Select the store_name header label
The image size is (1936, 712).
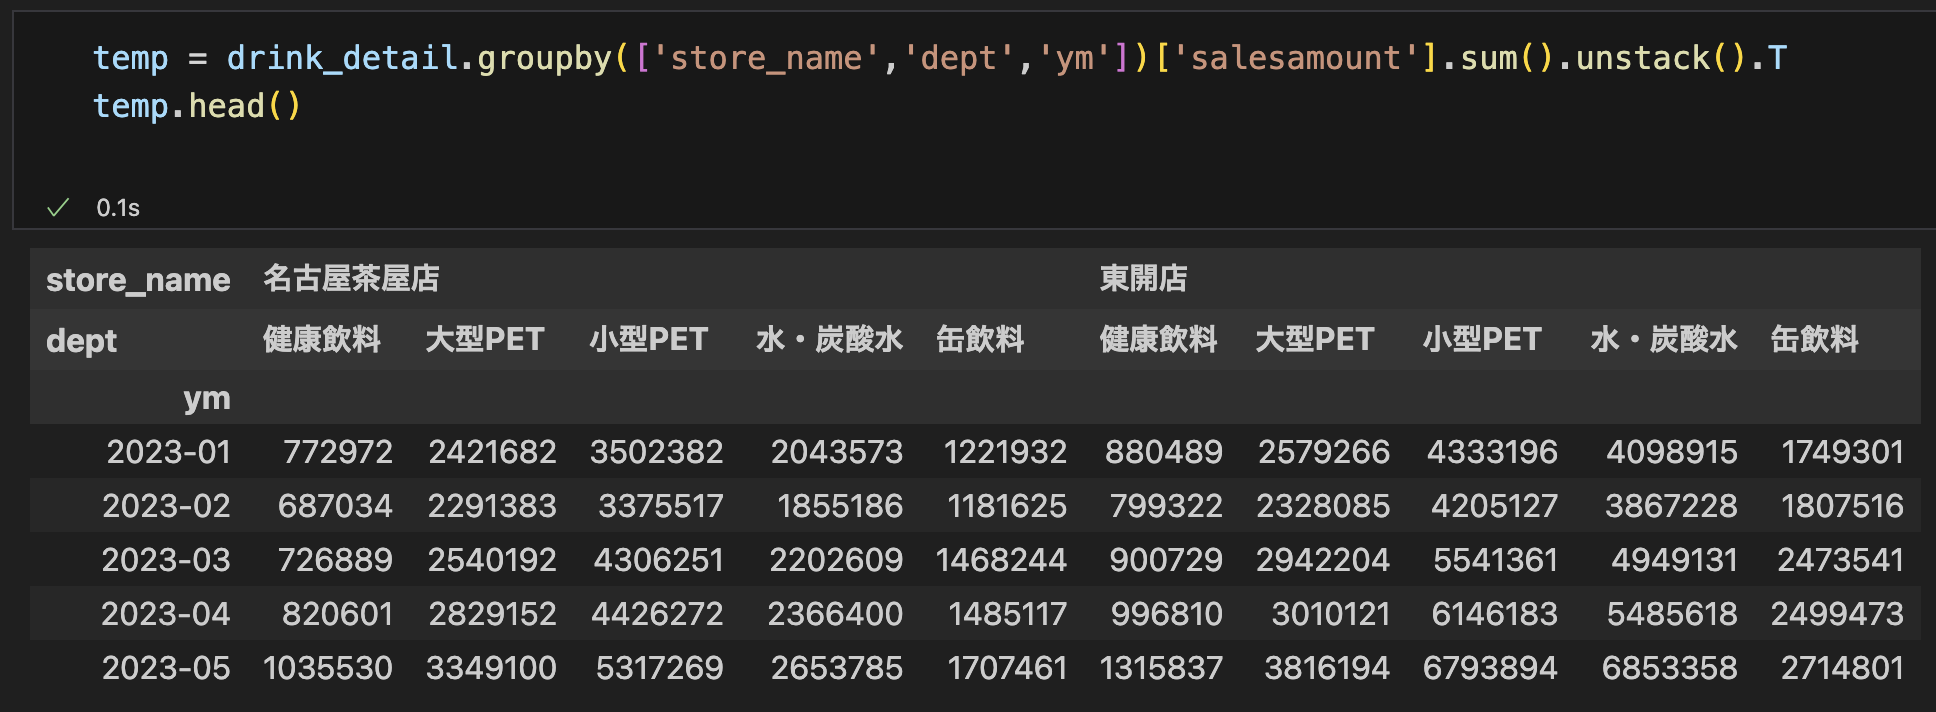138,280
